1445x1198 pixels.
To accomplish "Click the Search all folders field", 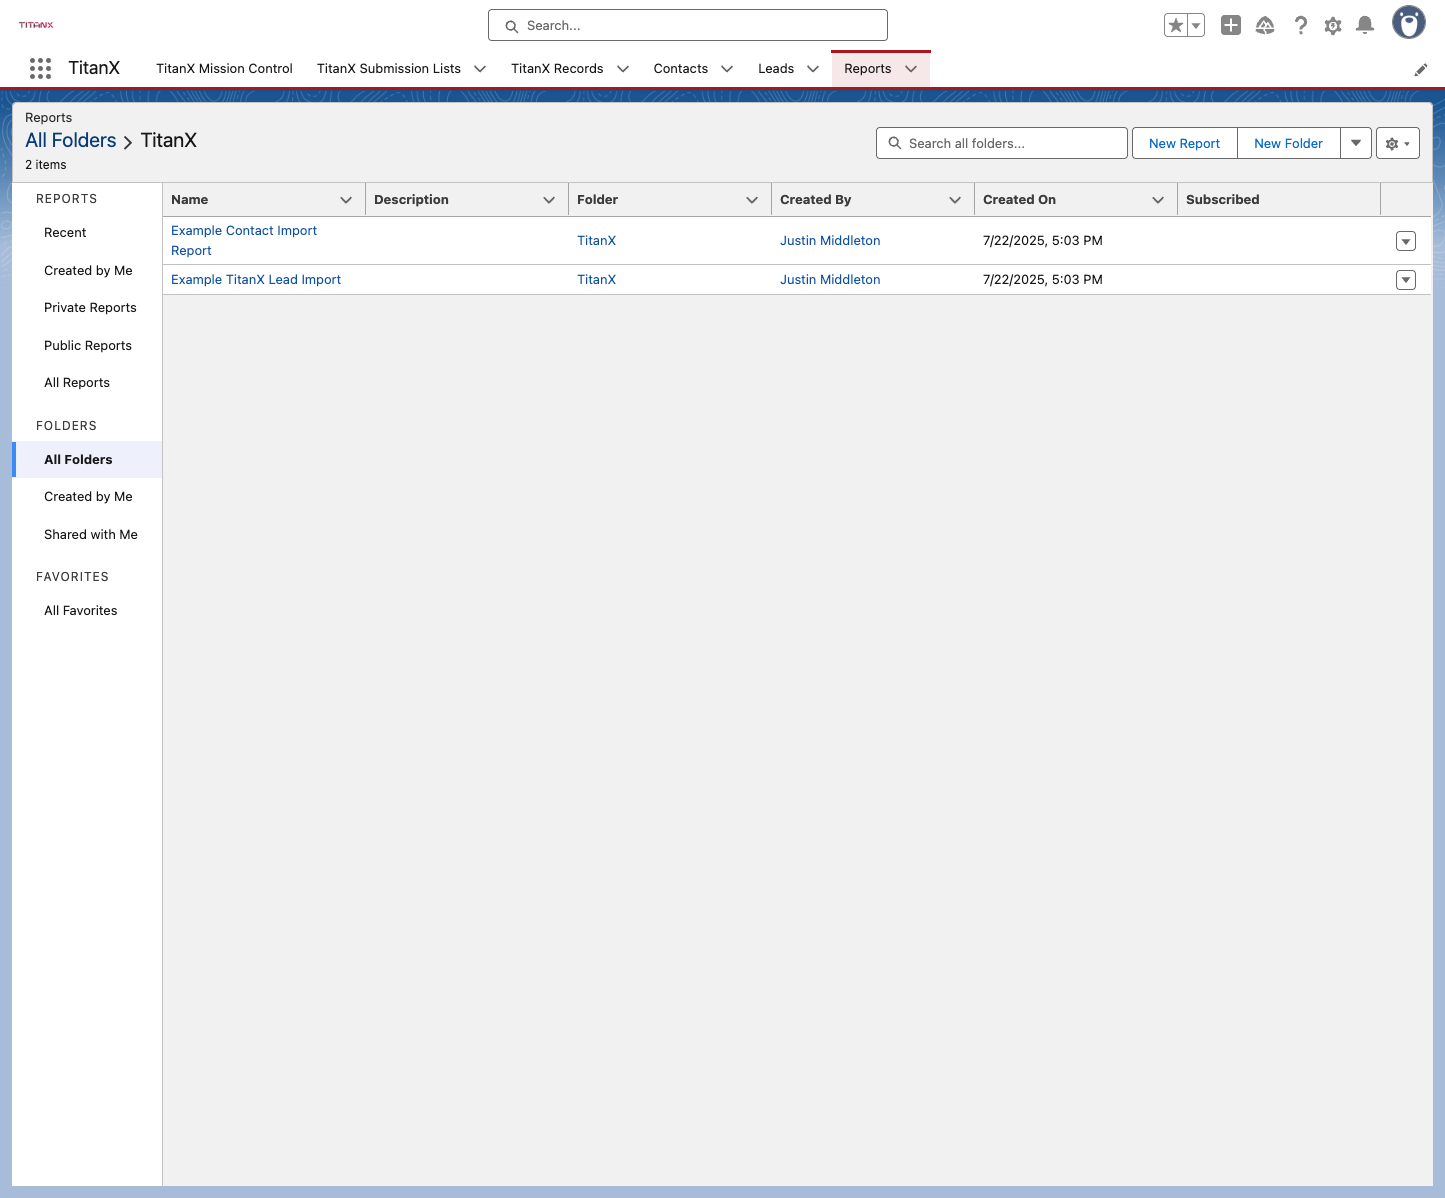I will (1002, 143).
